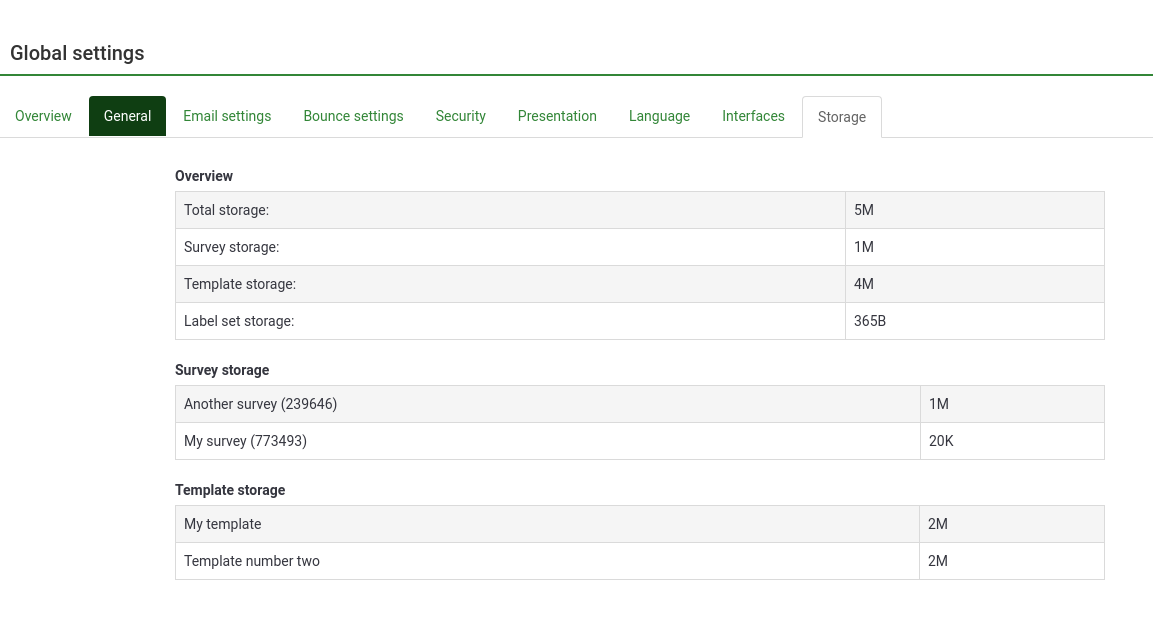Open the Overview tab
1153x634 pixels.
pyautogui.click(x=43, y=116)
